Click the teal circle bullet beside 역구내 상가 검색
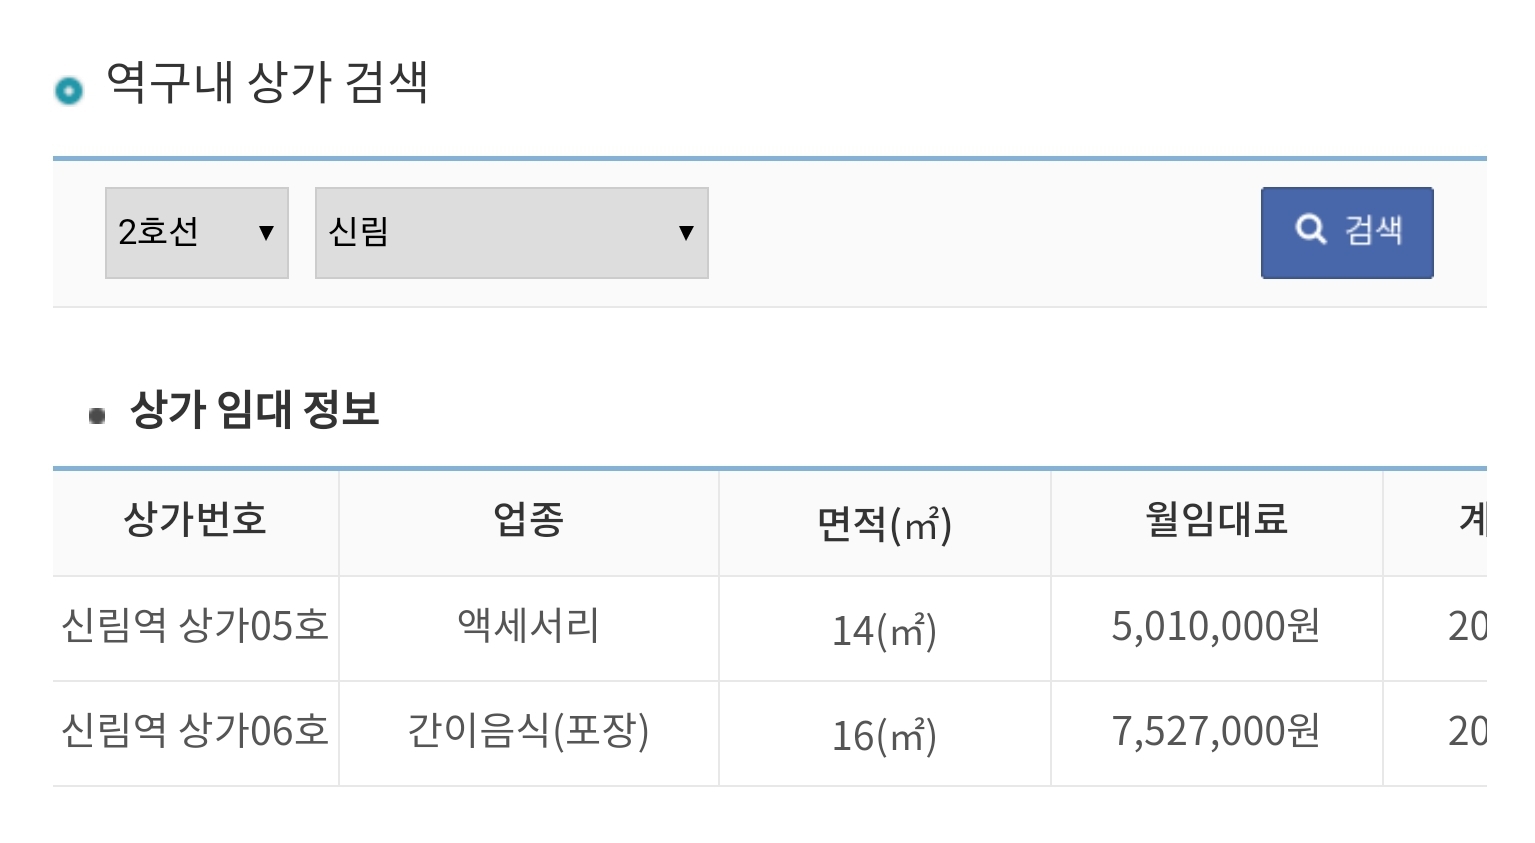The height and width of the screenshot is (843, 1535). pyautogui.click(x=69, y=91)
